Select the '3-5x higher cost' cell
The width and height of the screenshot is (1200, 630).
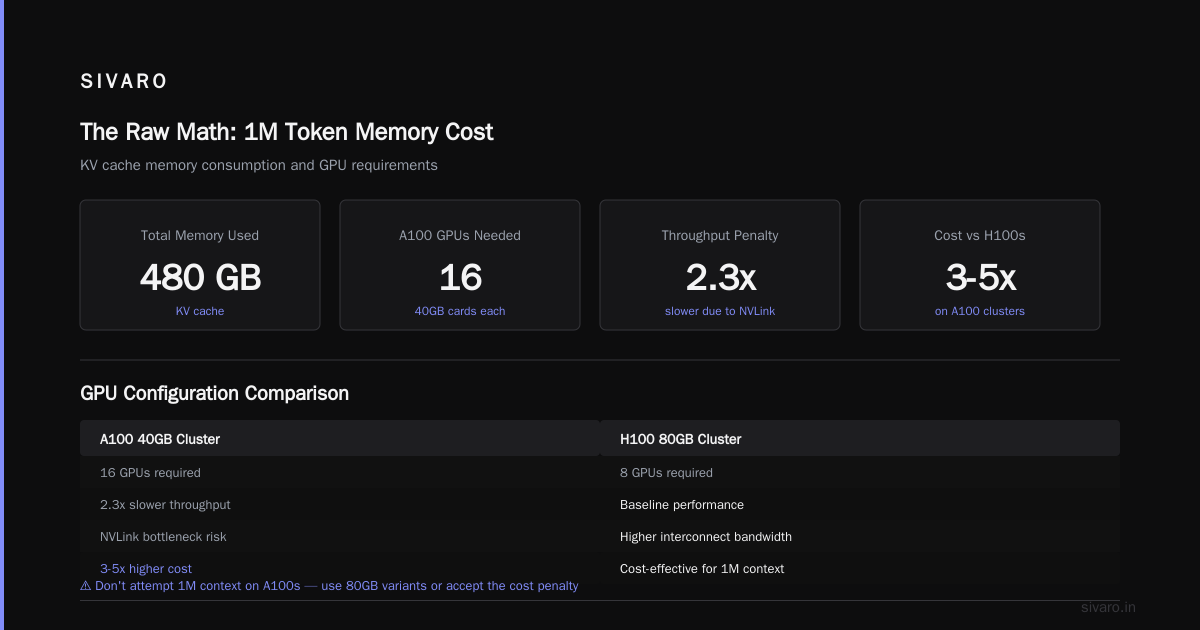pyautogui.click(x=340, y=569)
